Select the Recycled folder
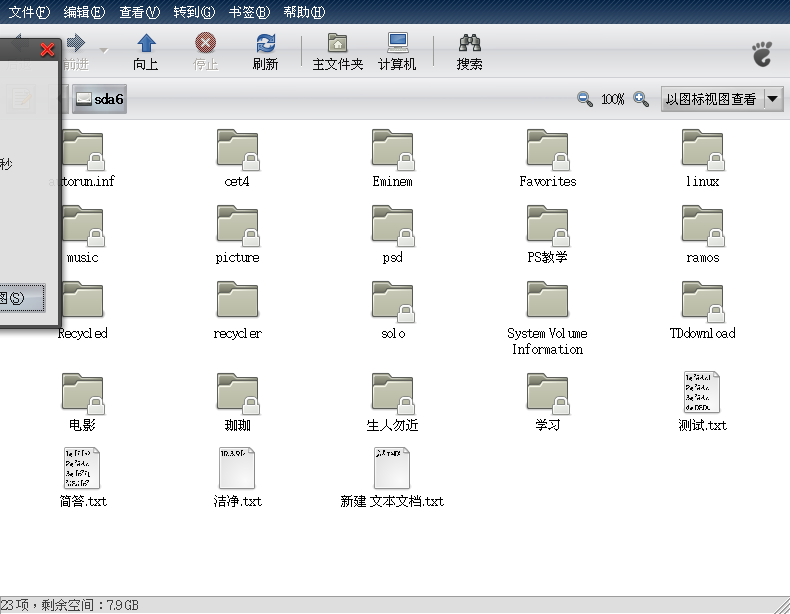Image resolution: width=790 pixels, height=614 pixels. coord(82,311)
